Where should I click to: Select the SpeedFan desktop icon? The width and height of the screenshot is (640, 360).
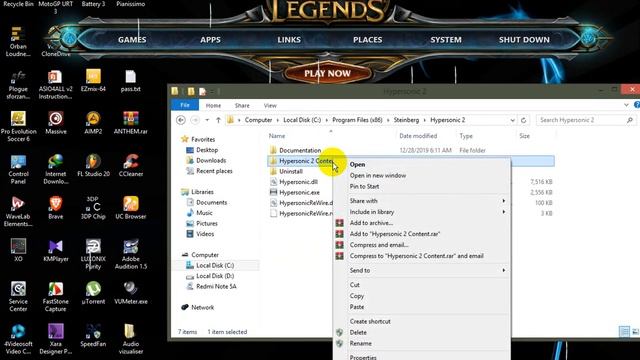(93, 336)
